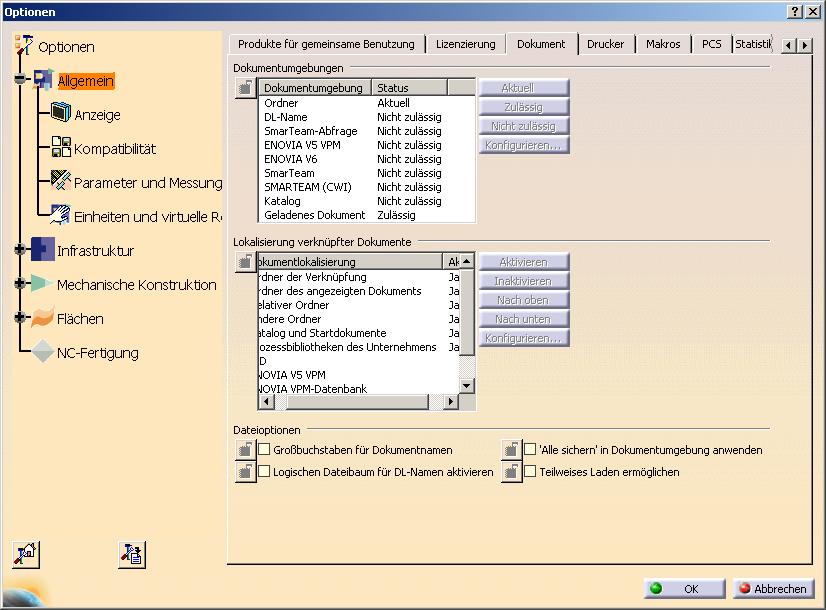Click the scroll-down arrow of the localization list
This screenshot has width=826, height=610.
point(467,386)
